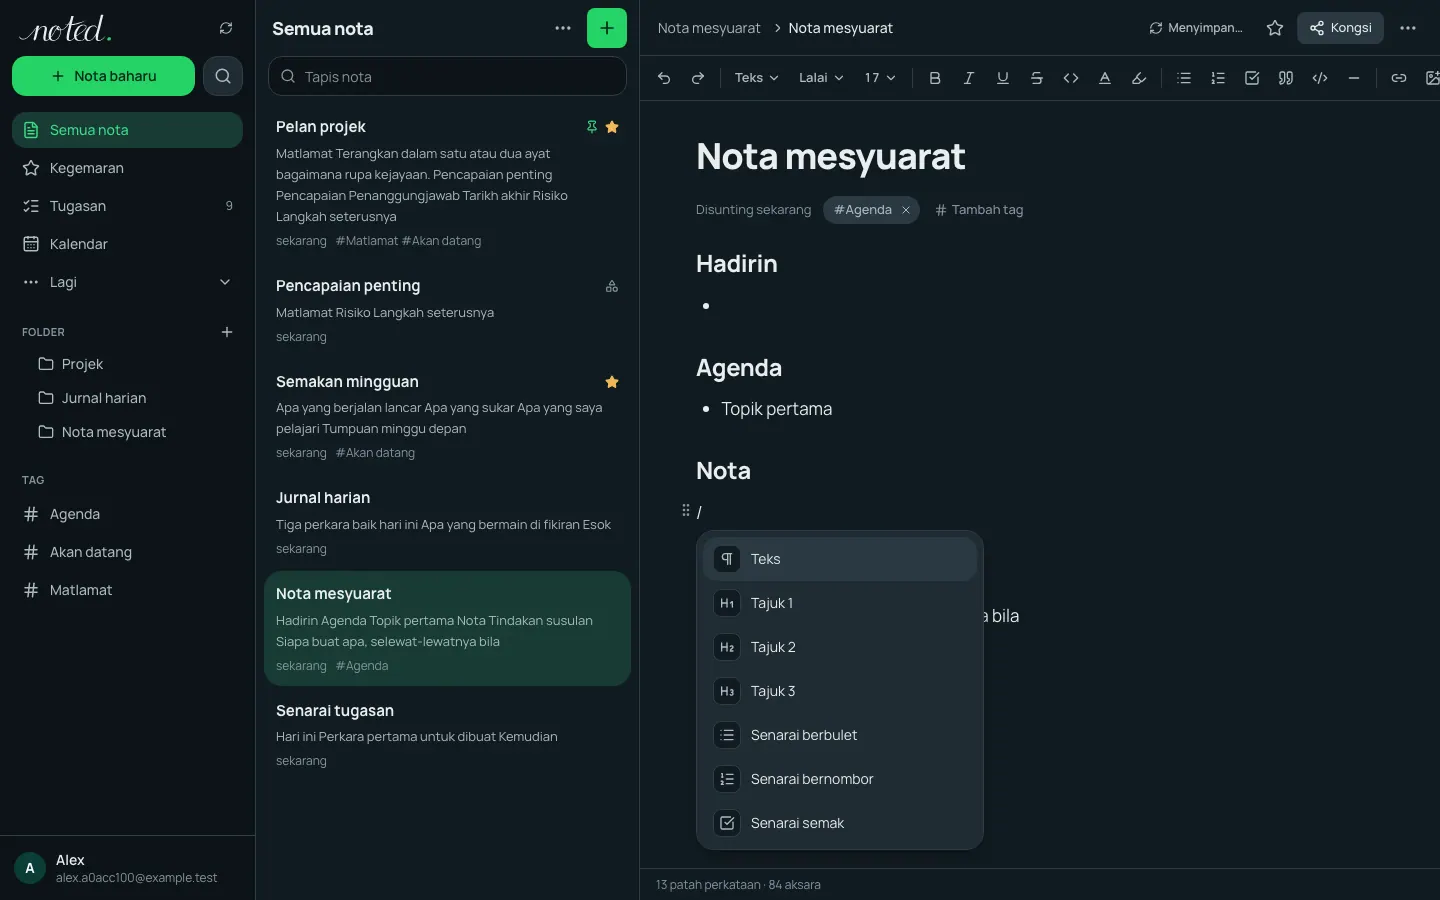
Task: Toggle strikethrough formatting
Action: point(1037,78)
